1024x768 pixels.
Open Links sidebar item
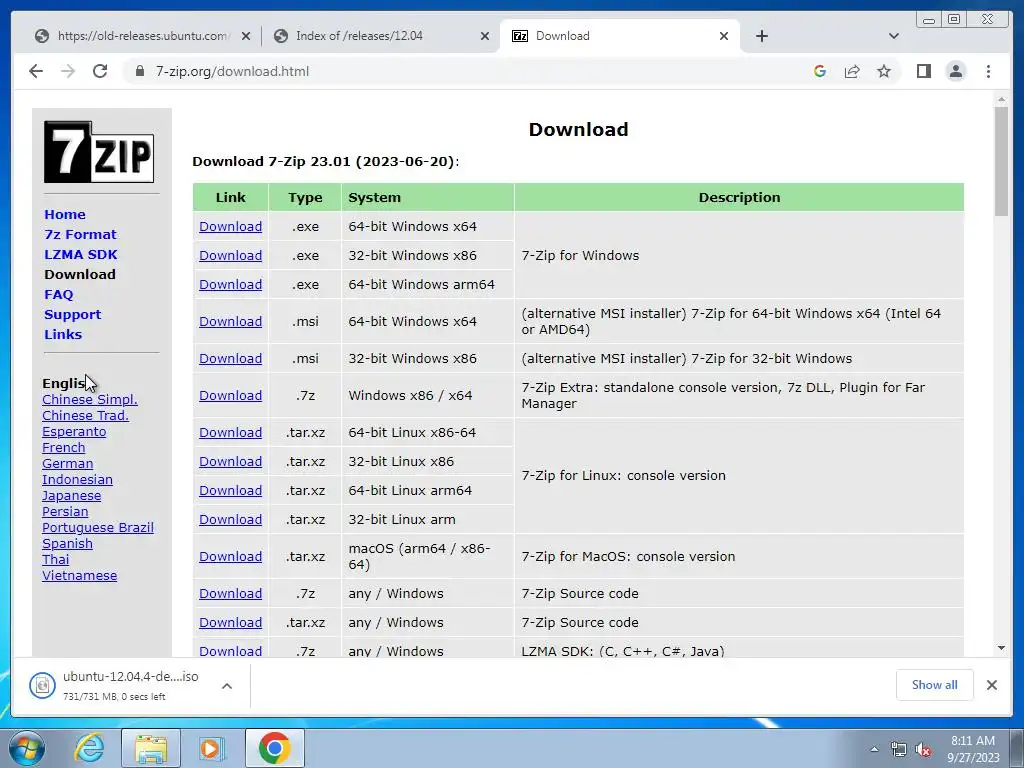[63, 334]
